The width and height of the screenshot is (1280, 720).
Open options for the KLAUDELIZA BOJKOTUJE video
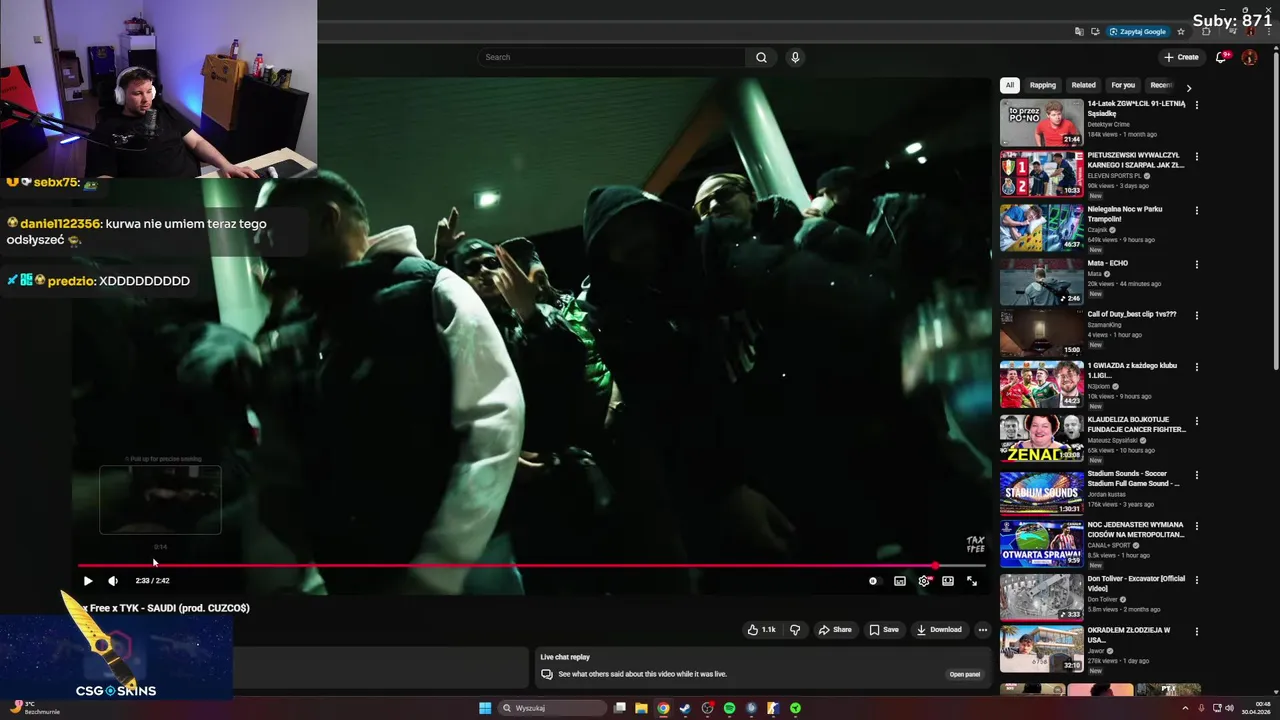pos(1197,421)
